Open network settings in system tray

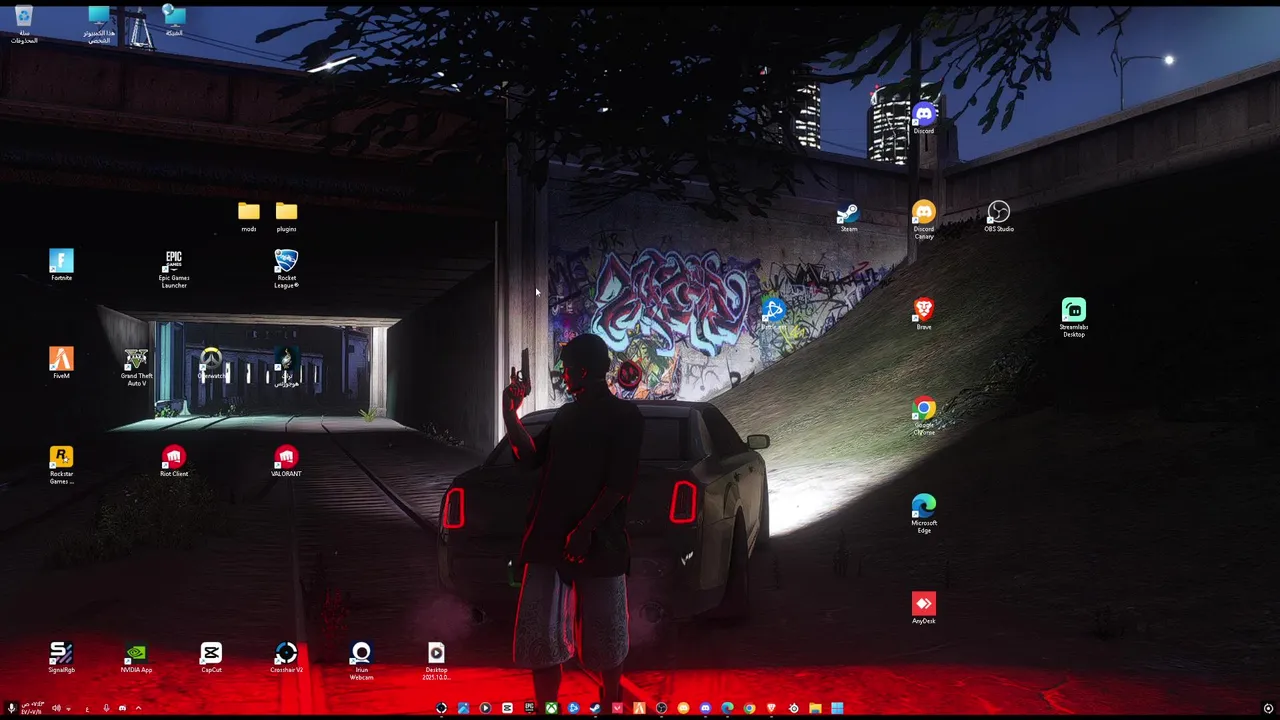tap(68, 709)
